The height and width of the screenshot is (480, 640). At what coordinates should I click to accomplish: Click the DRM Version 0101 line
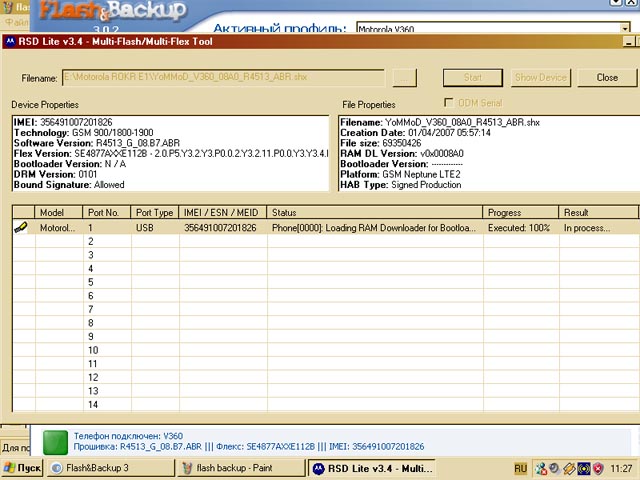click(x=56, y=174)
